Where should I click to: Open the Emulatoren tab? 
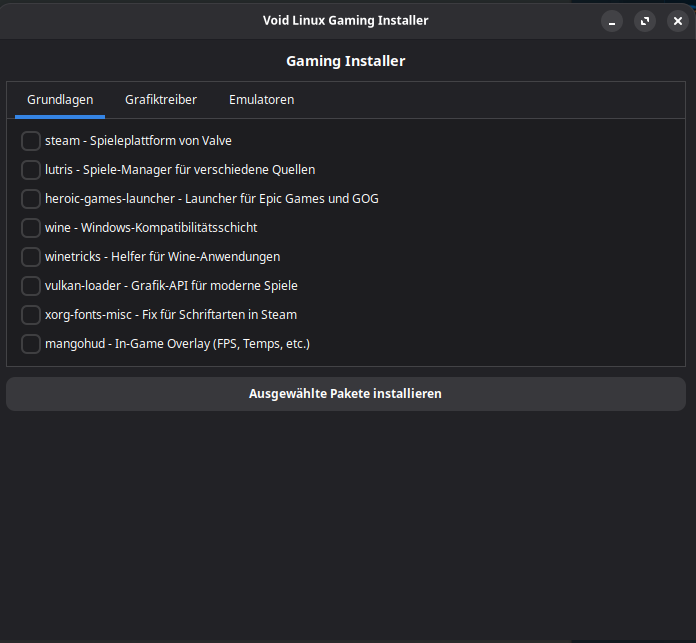[261, 100]
